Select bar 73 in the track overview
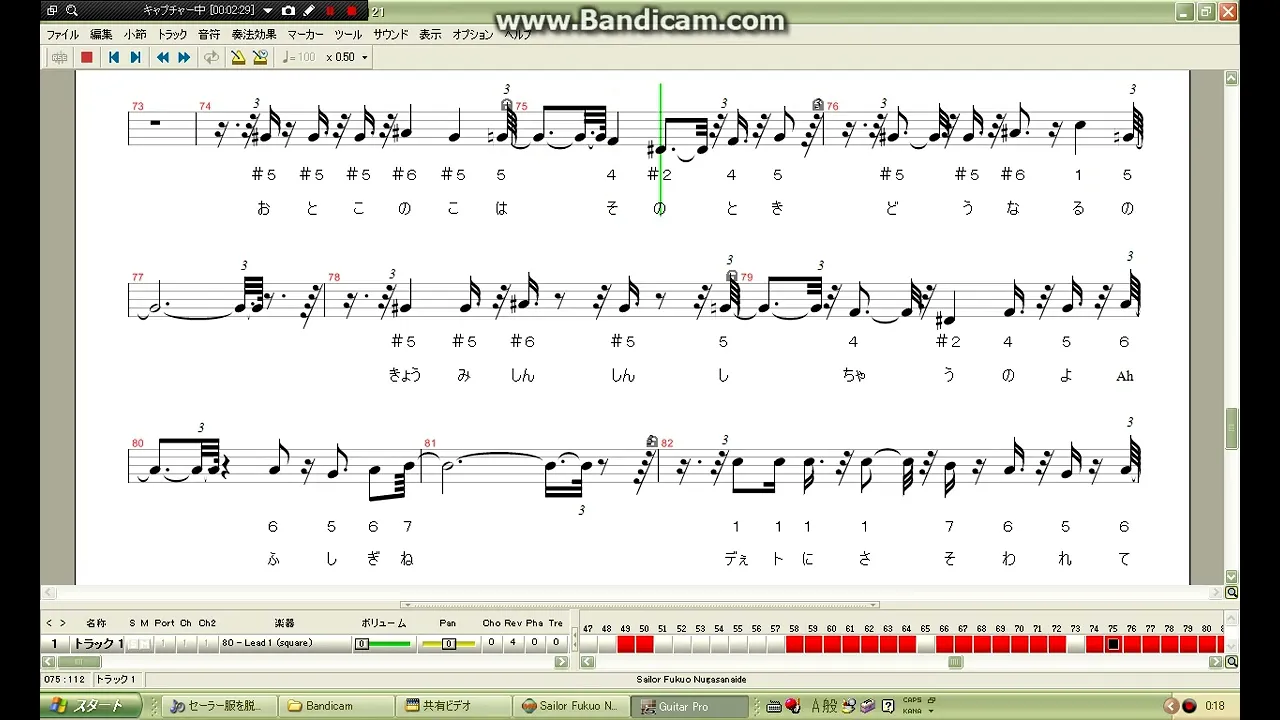 1076,644
